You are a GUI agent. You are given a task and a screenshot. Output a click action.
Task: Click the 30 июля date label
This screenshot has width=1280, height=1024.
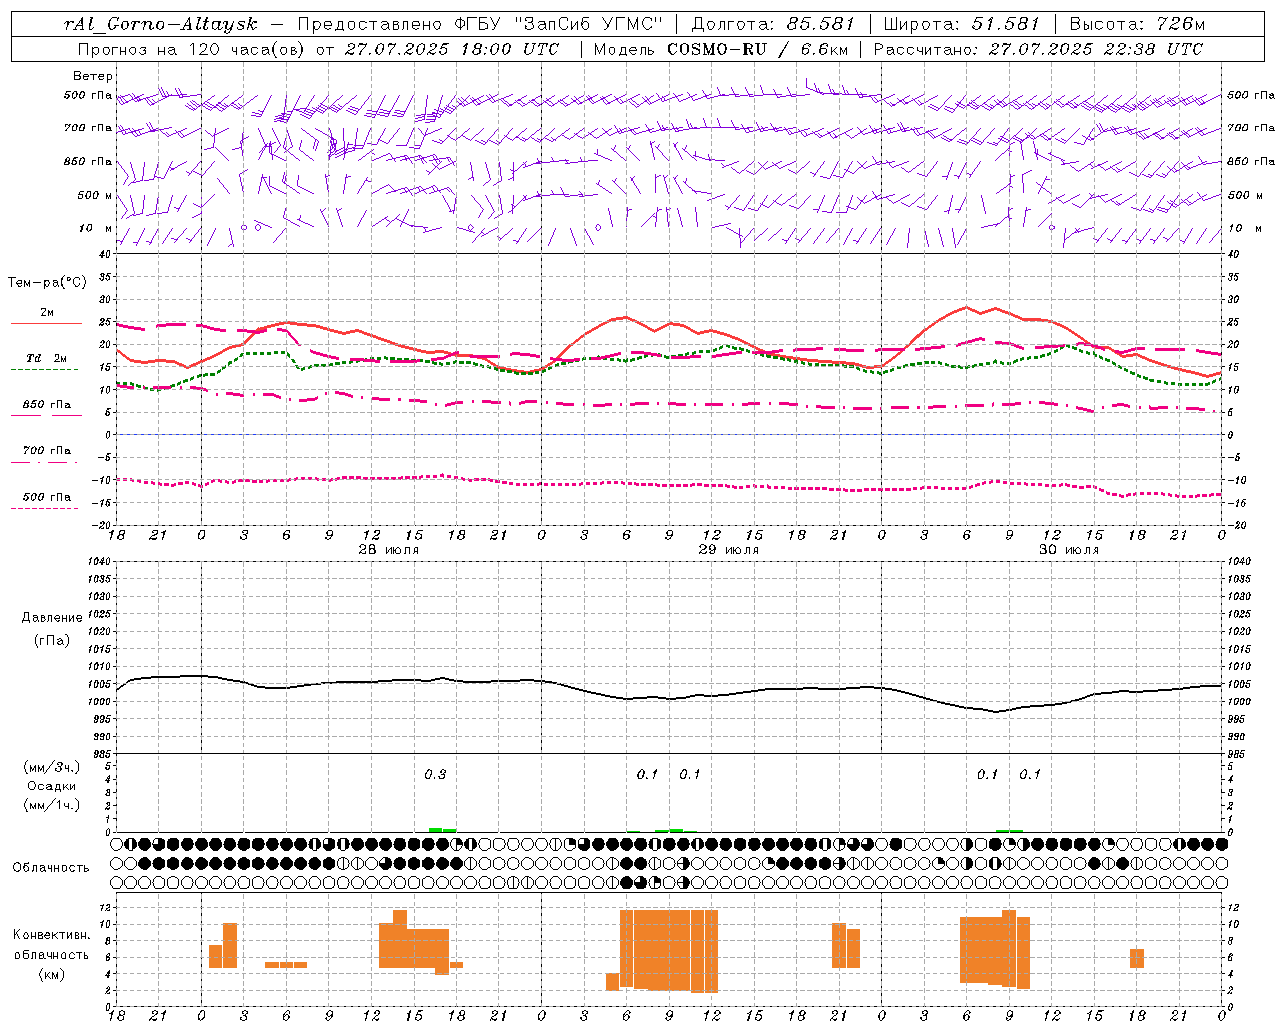(1069, 550)
